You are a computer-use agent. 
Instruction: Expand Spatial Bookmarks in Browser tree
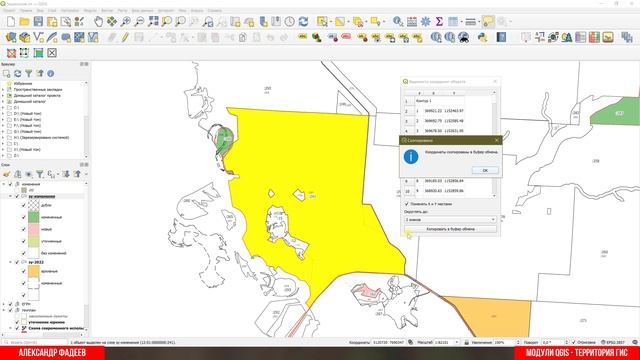pos(3,89)
